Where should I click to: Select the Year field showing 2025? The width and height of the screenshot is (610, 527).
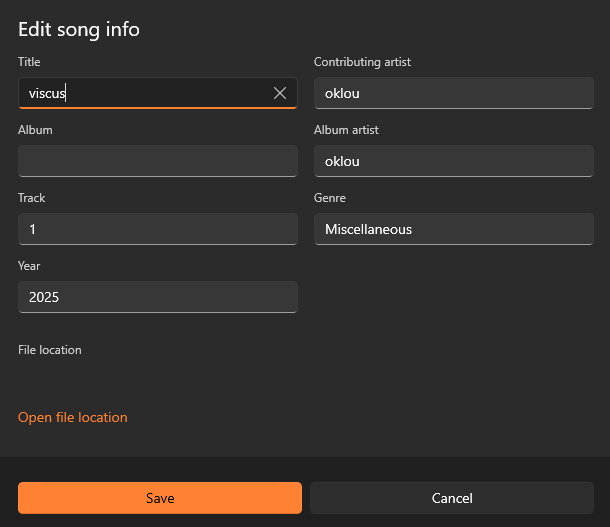157,297
